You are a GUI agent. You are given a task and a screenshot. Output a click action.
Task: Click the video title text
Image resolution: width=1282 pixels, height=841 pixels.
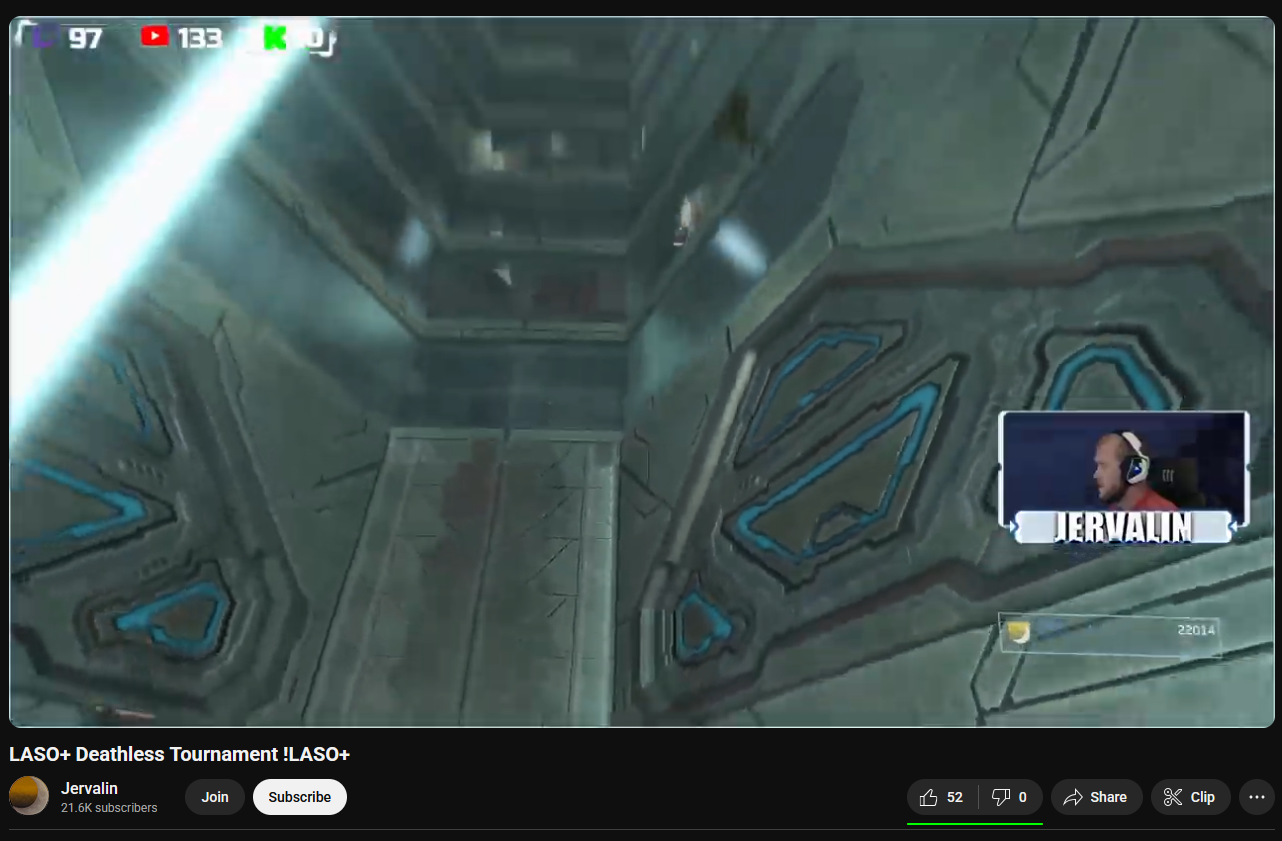coord(180,754)
